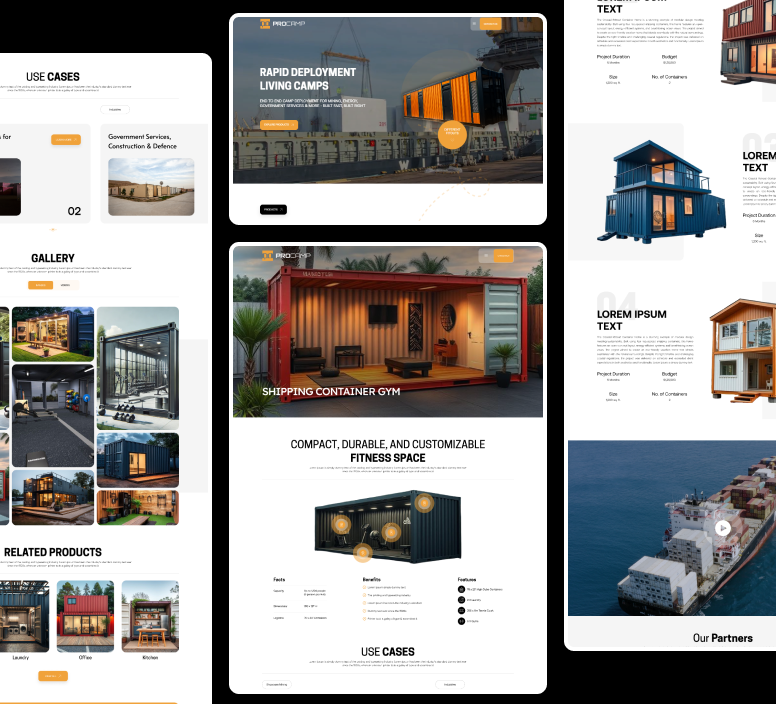Click the play button on the cargo ship video
This screenshot has height=704, width=776.
point(723,528)
